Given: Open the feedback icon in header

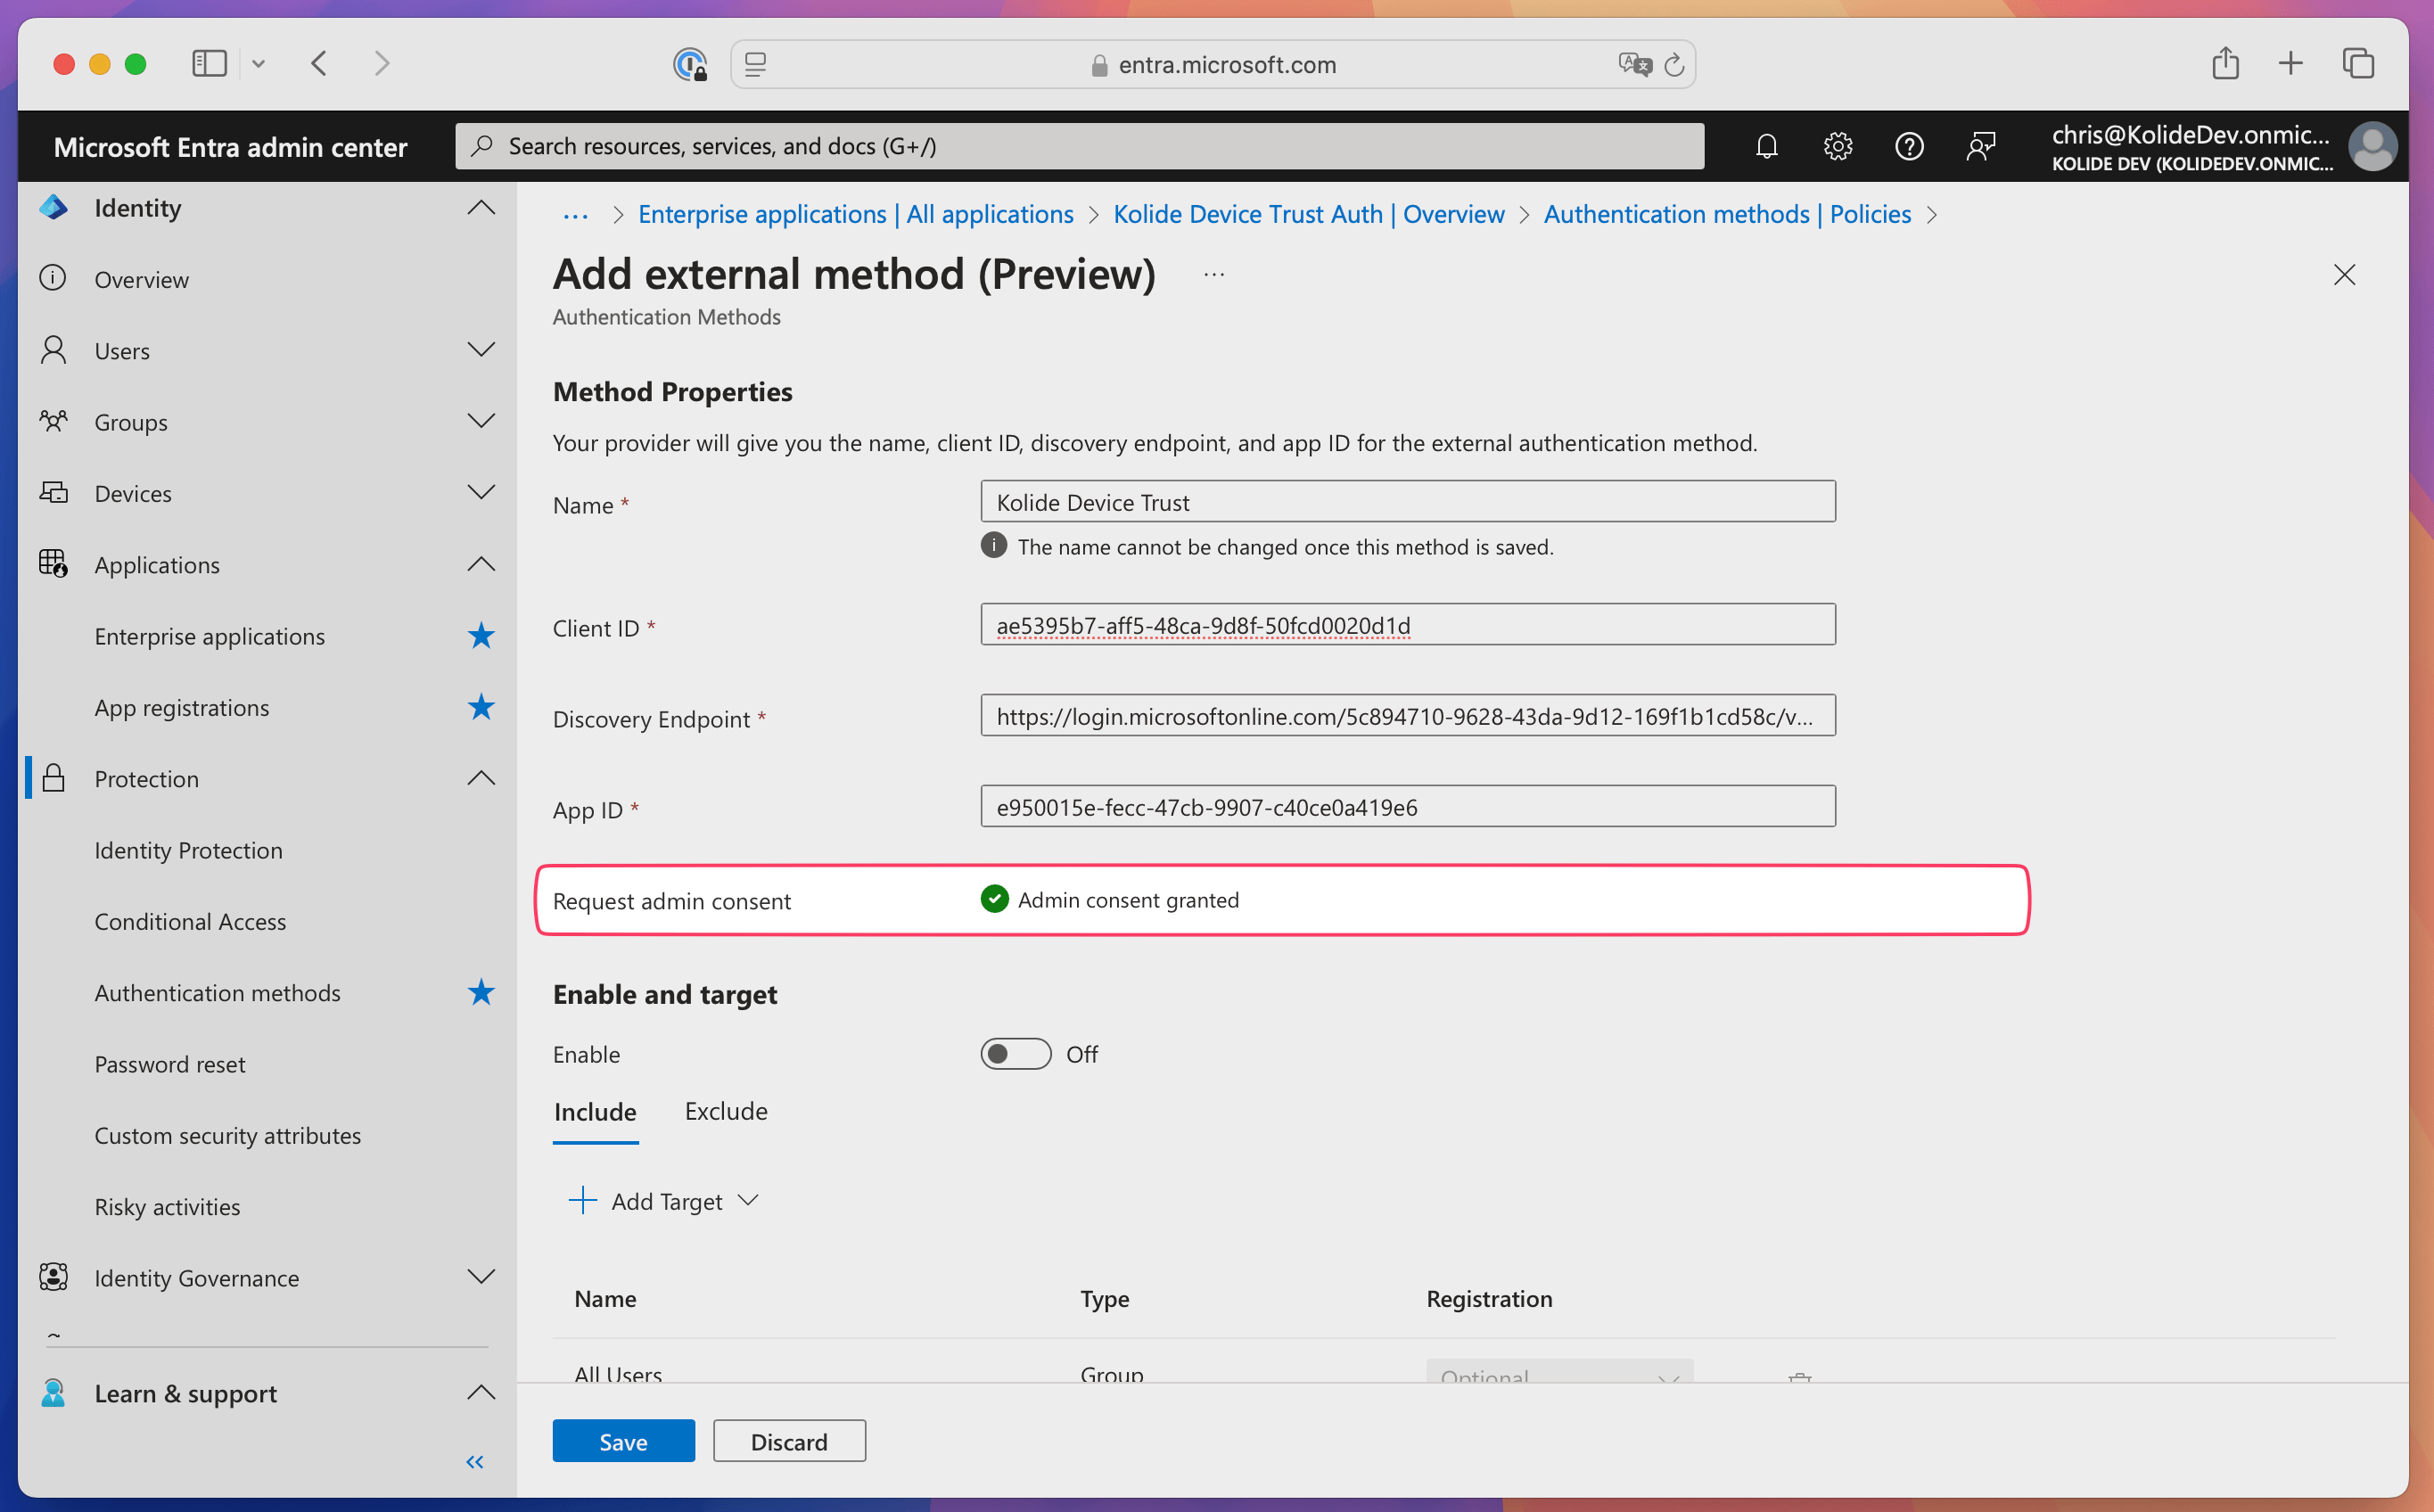Looking at the screenshot, I should pos(1980,147).
